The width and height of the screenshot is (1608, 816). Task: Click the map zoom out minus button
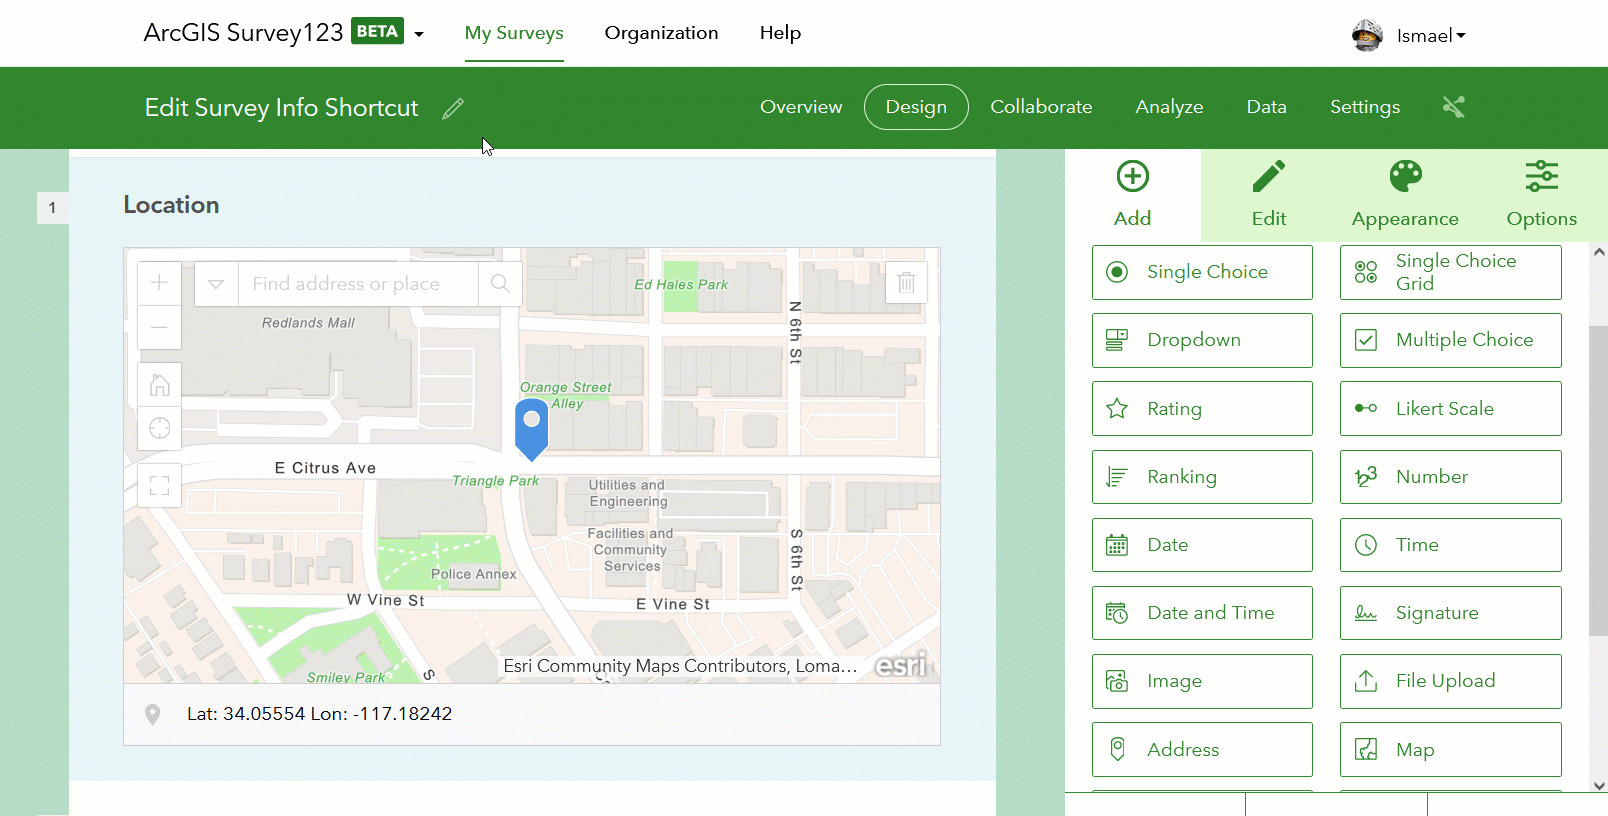[159, 327]
